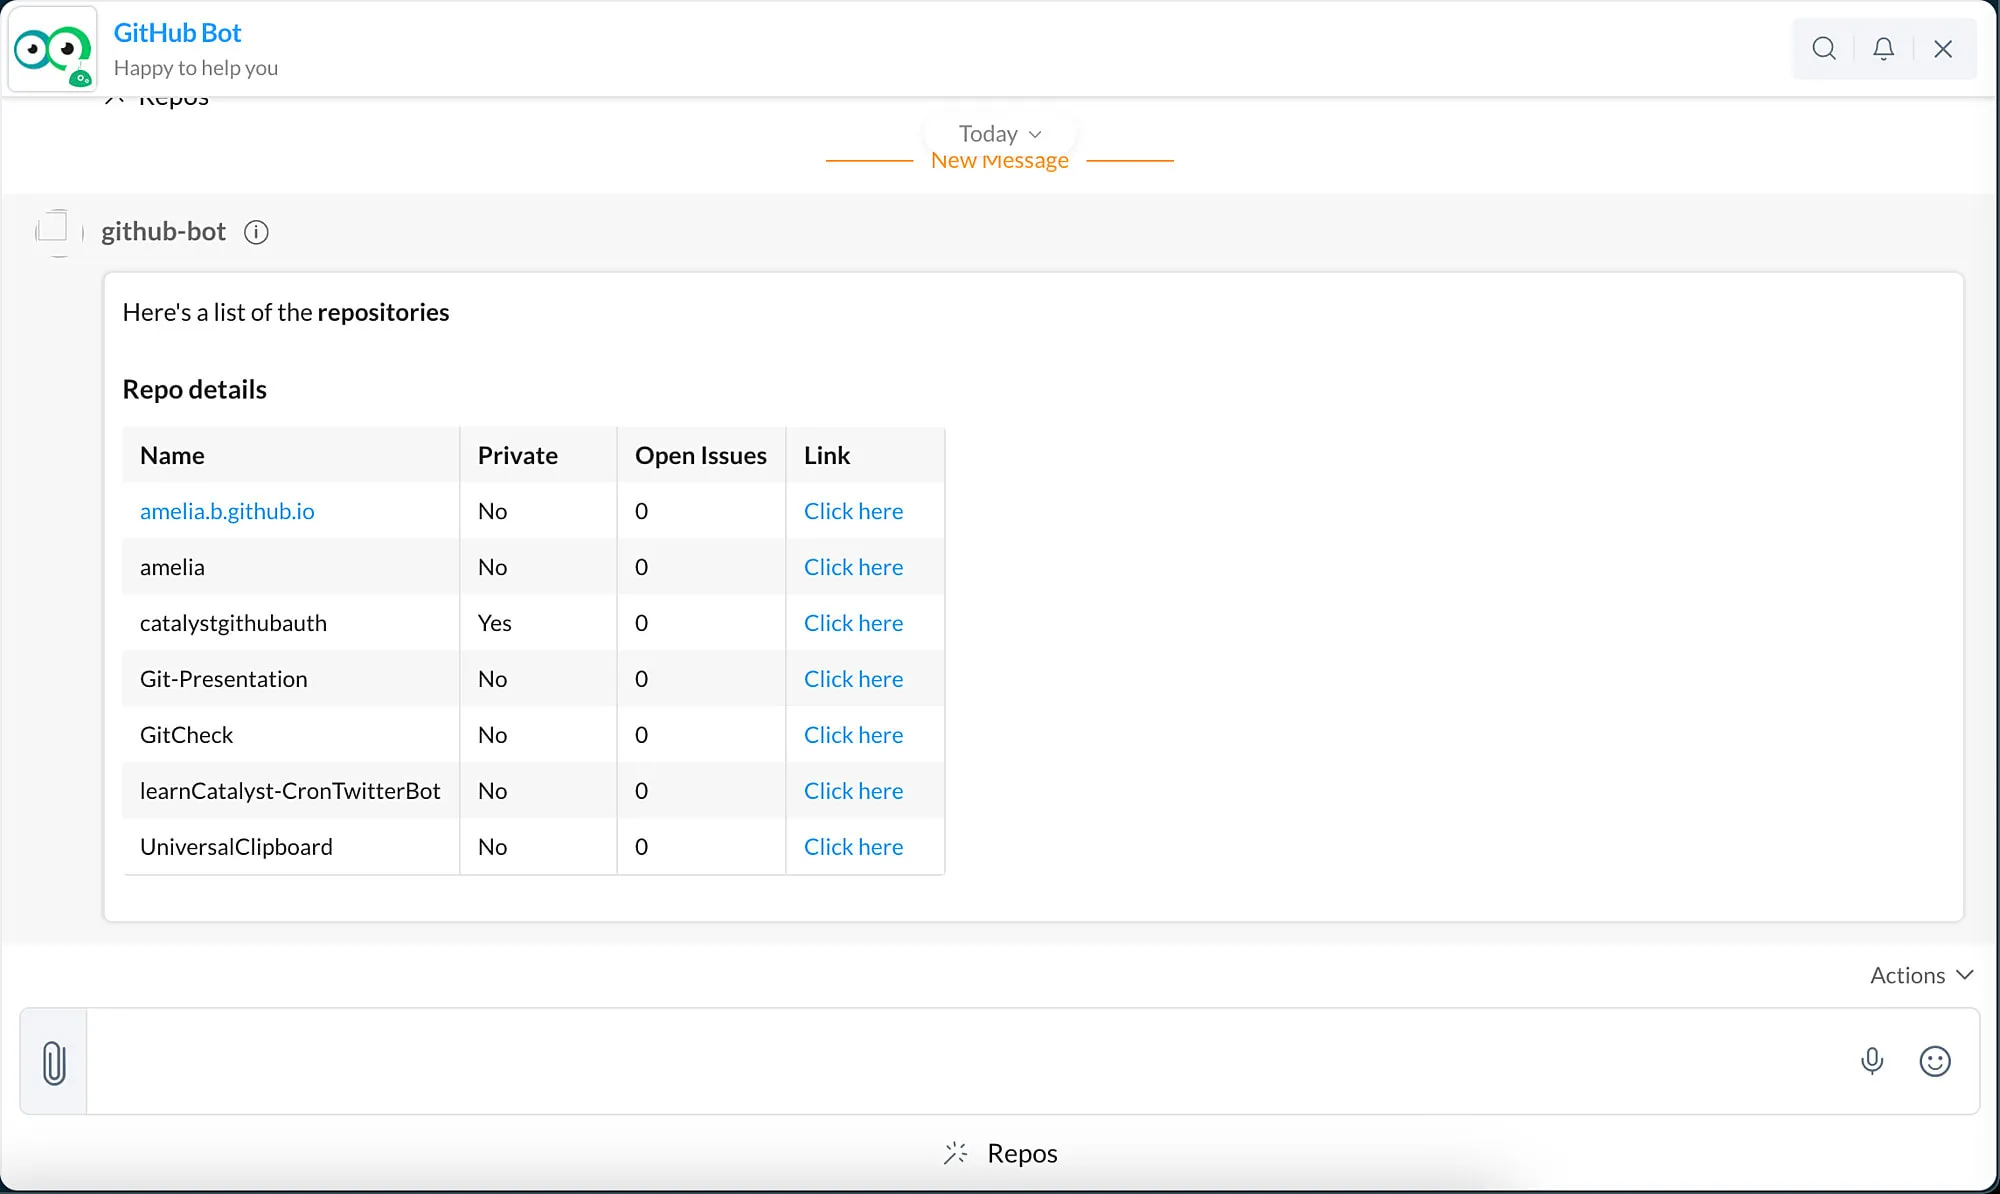Click the sparkle icon beside Repos
2000x1194 pixels.
(x=955, y=1153)
